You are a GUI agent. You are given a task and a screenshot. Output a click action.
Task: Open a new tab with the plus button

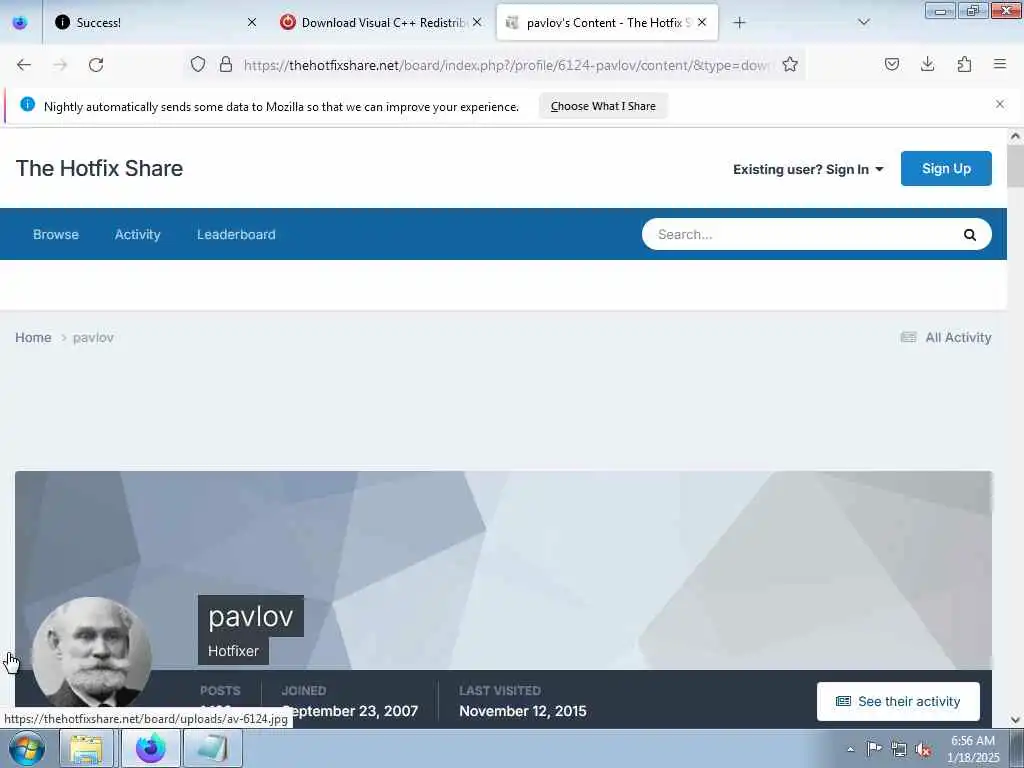[739, 23]
